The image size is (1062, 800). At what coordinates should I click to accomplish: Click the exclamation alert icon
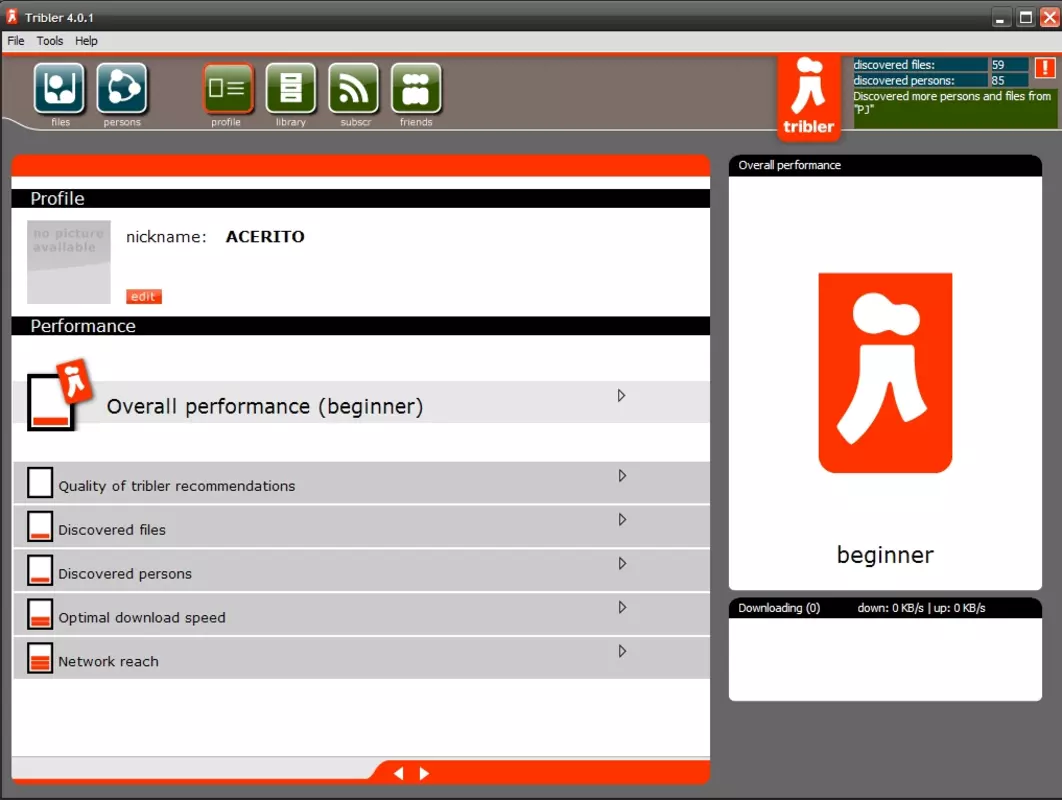point(1045,68)
